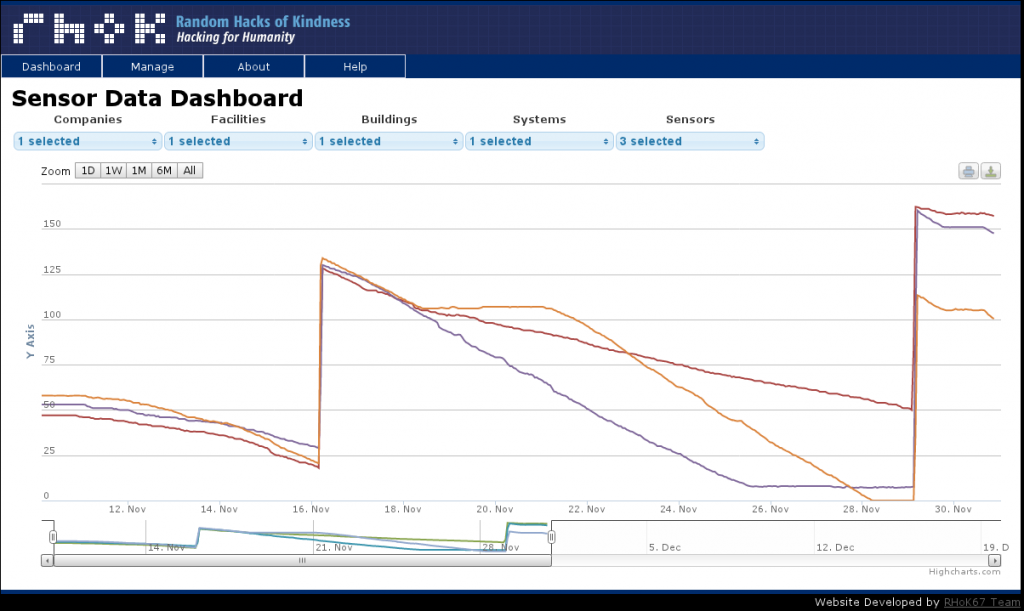Click the horizontal scrollbar thumb
1024x611 pixels.
pyautogui.click(x=302, y=561)
